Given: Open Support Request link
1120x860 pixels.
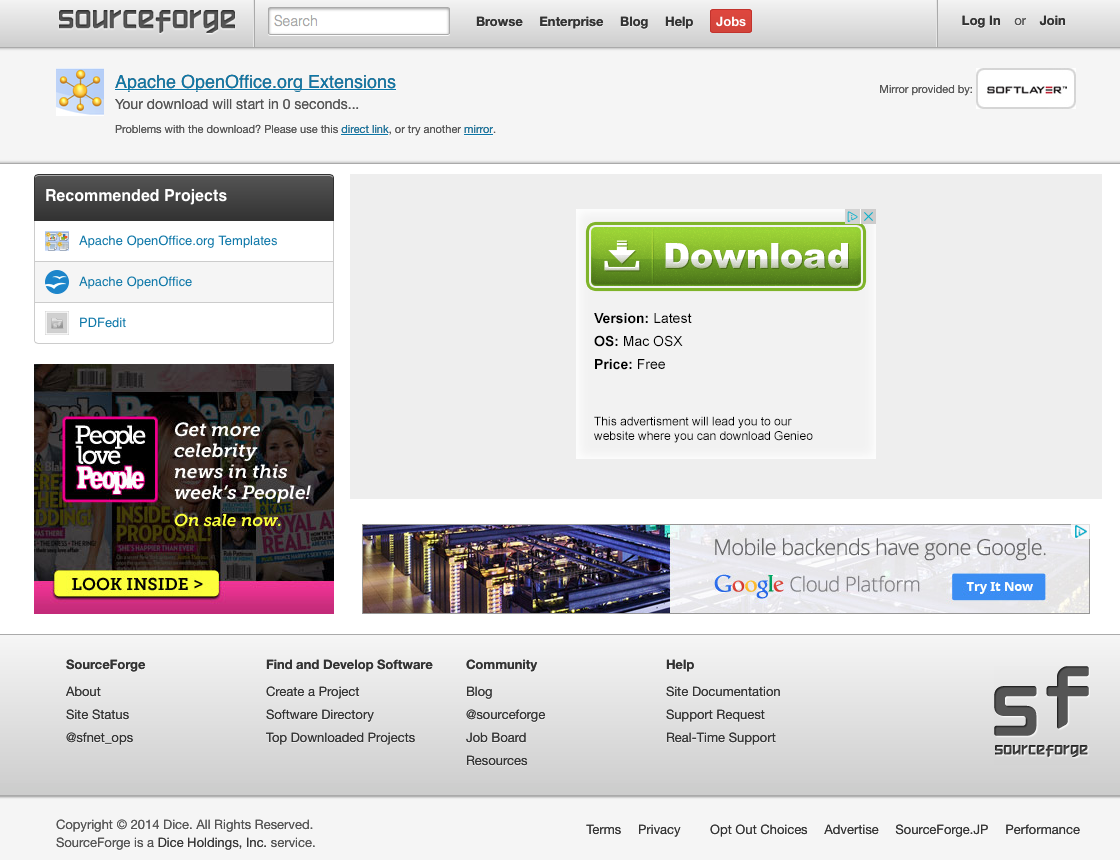Looking at the screenshot, I should (x=715, y=714).
